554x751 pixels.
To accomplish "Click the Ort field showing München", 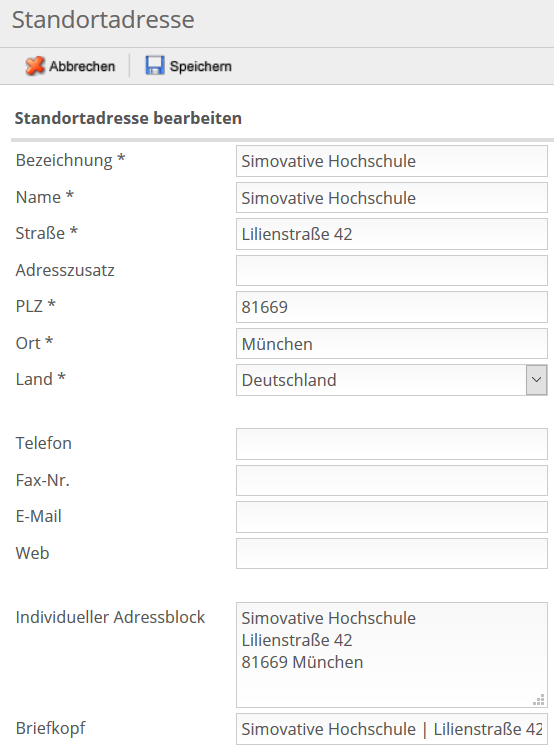I will 392,343.
